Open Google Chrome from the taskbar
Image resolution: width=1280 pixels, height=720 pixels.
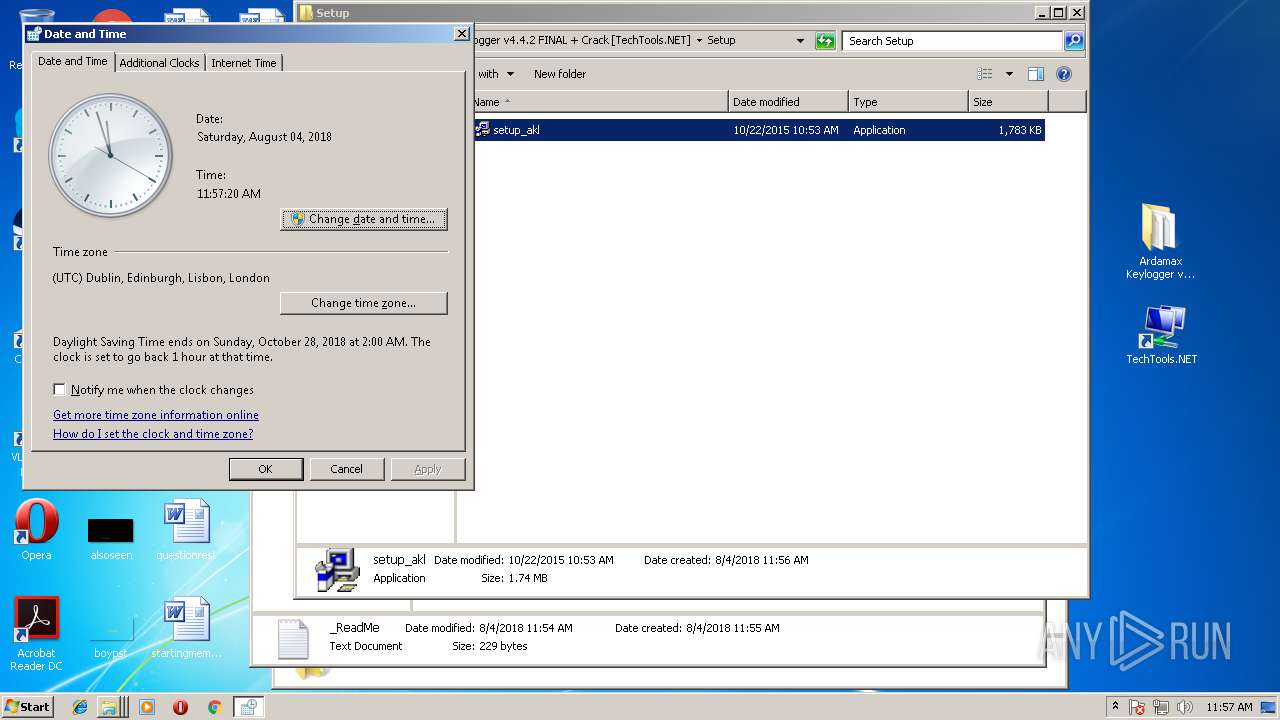[214, 707]
